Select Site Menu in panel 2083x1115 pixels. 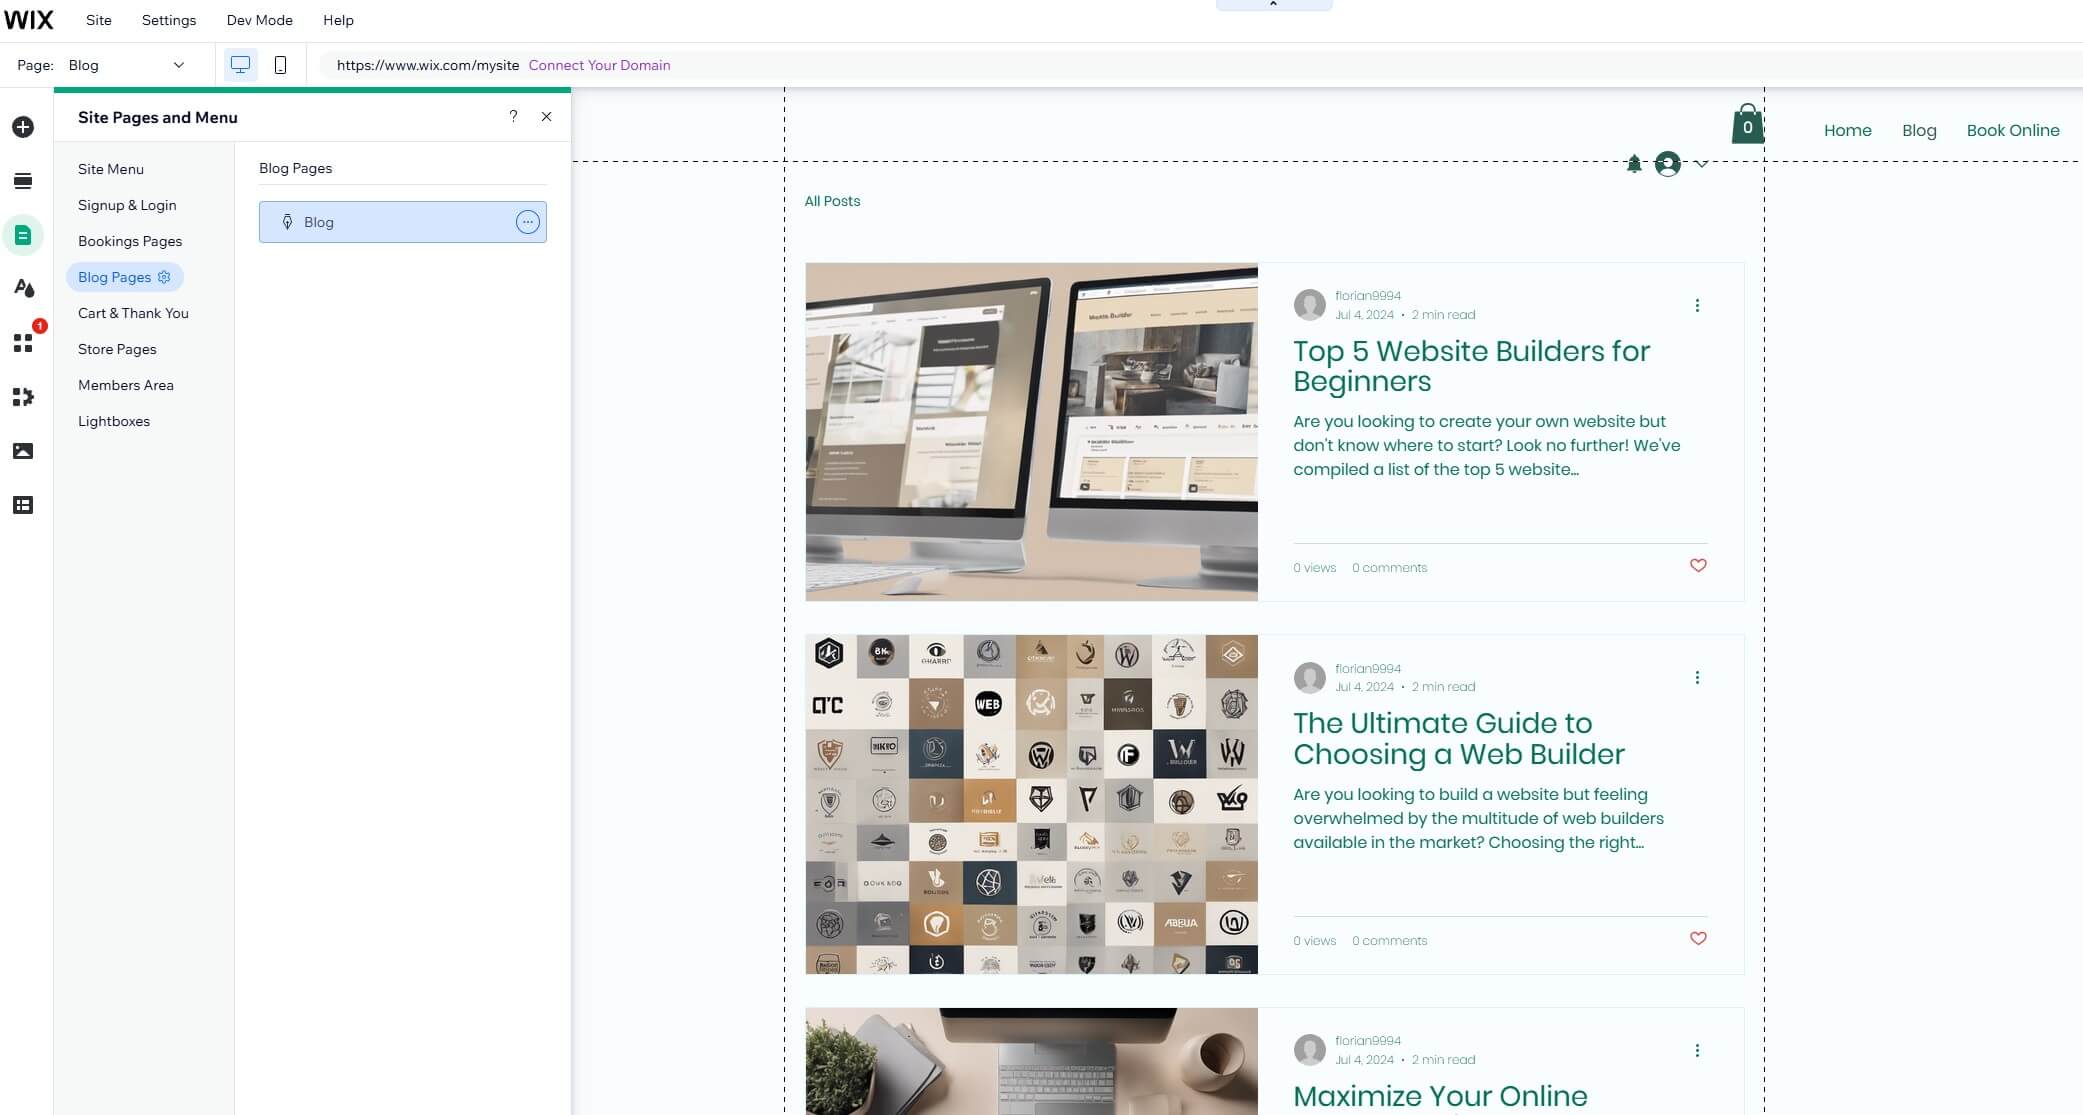(x=111, y=169)
